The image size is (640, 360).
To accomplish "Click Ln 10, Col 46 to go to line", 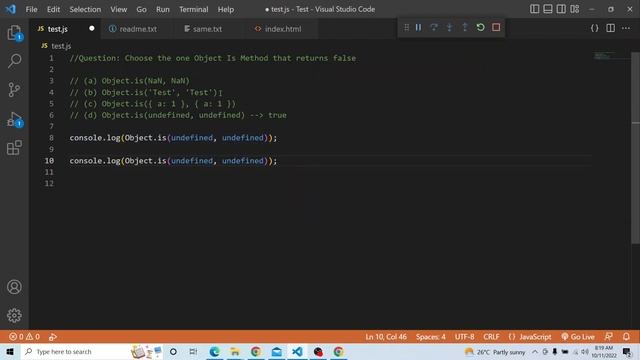I will point(386,337).
